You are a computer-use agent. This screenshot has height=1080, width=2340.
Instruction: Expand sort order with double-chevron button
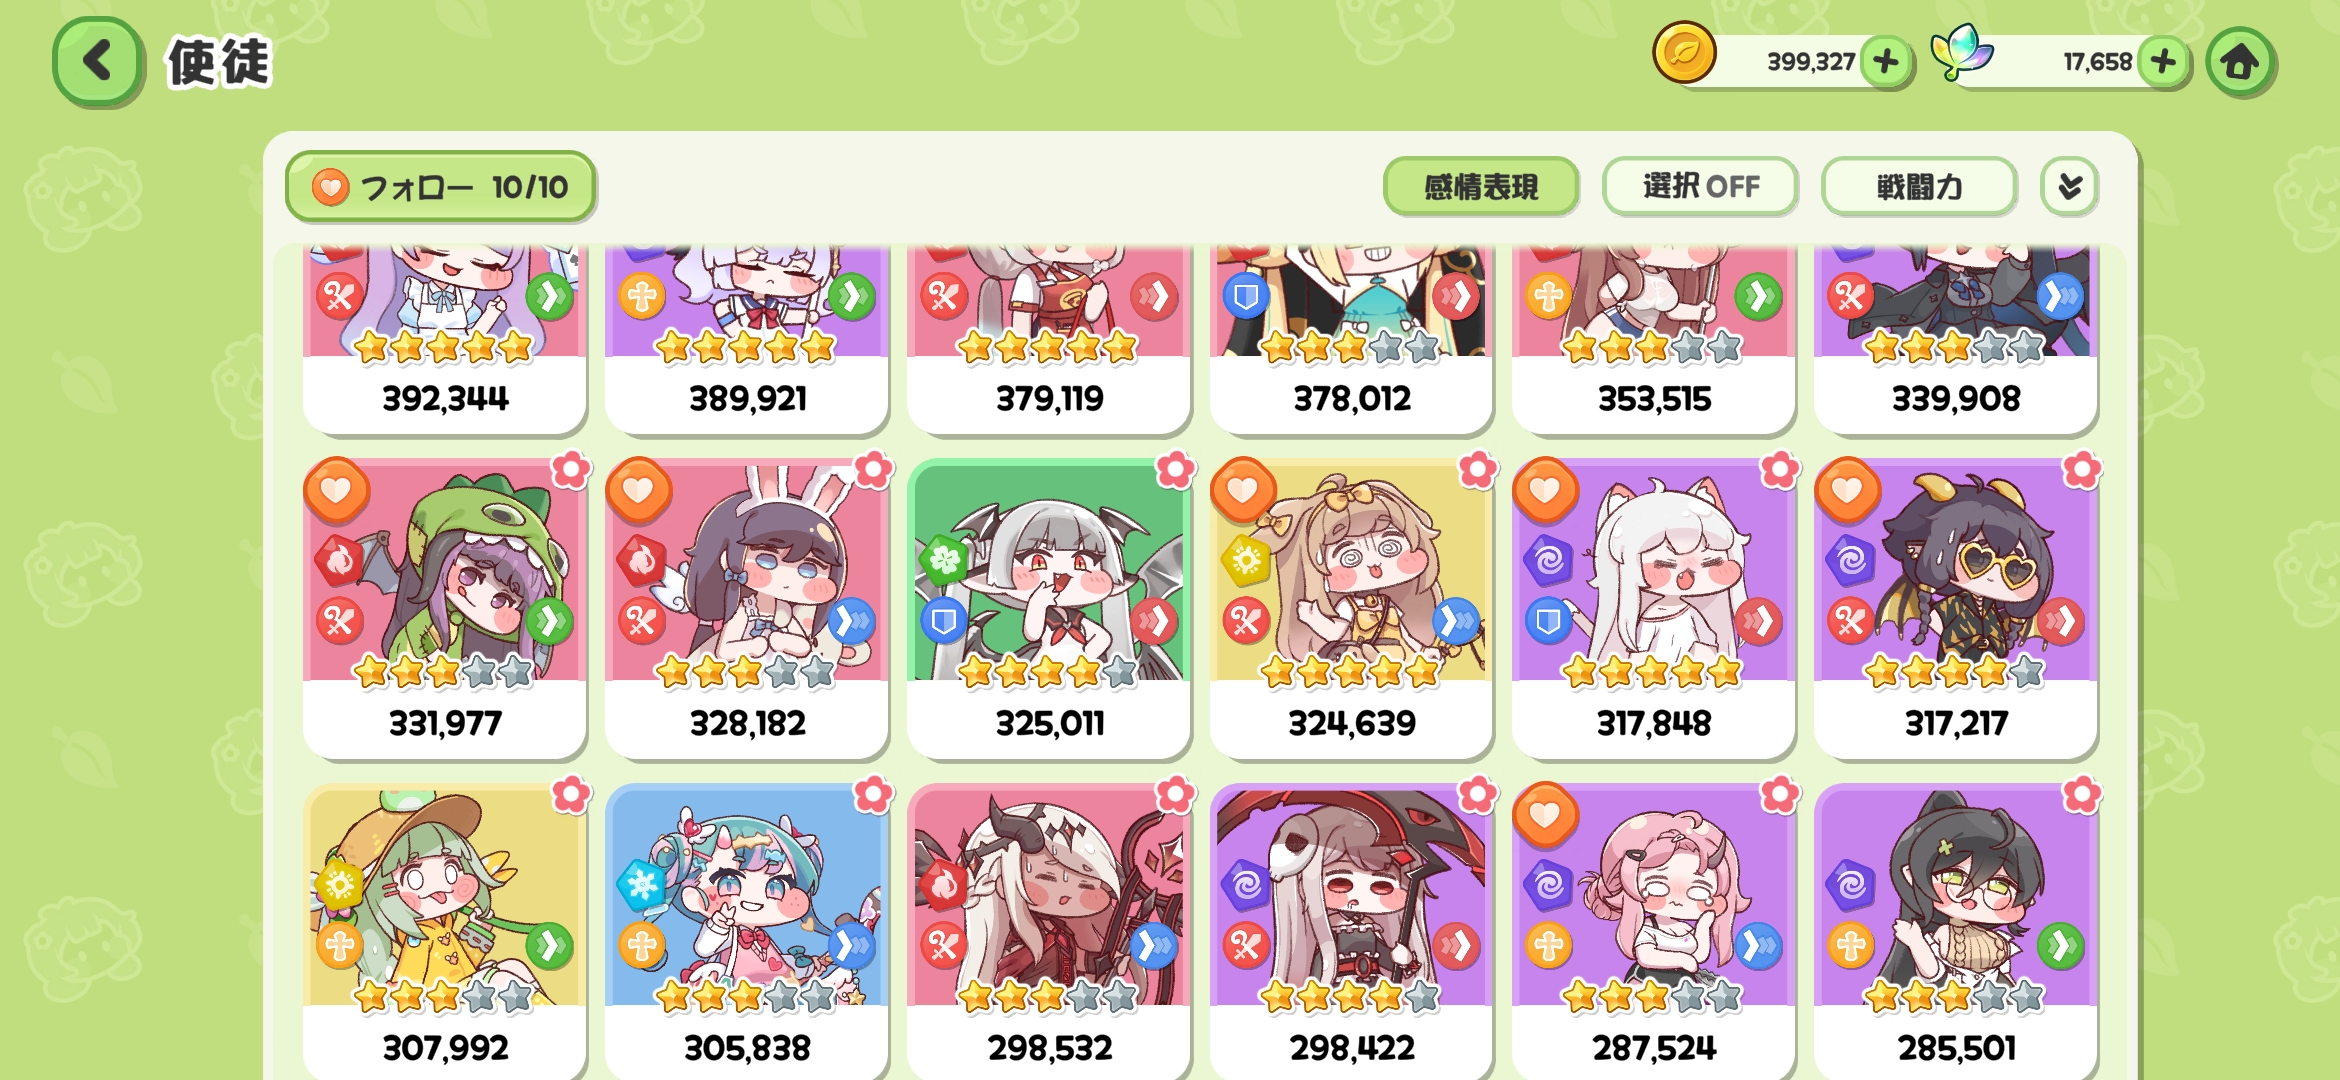(x=2069, y=186)
